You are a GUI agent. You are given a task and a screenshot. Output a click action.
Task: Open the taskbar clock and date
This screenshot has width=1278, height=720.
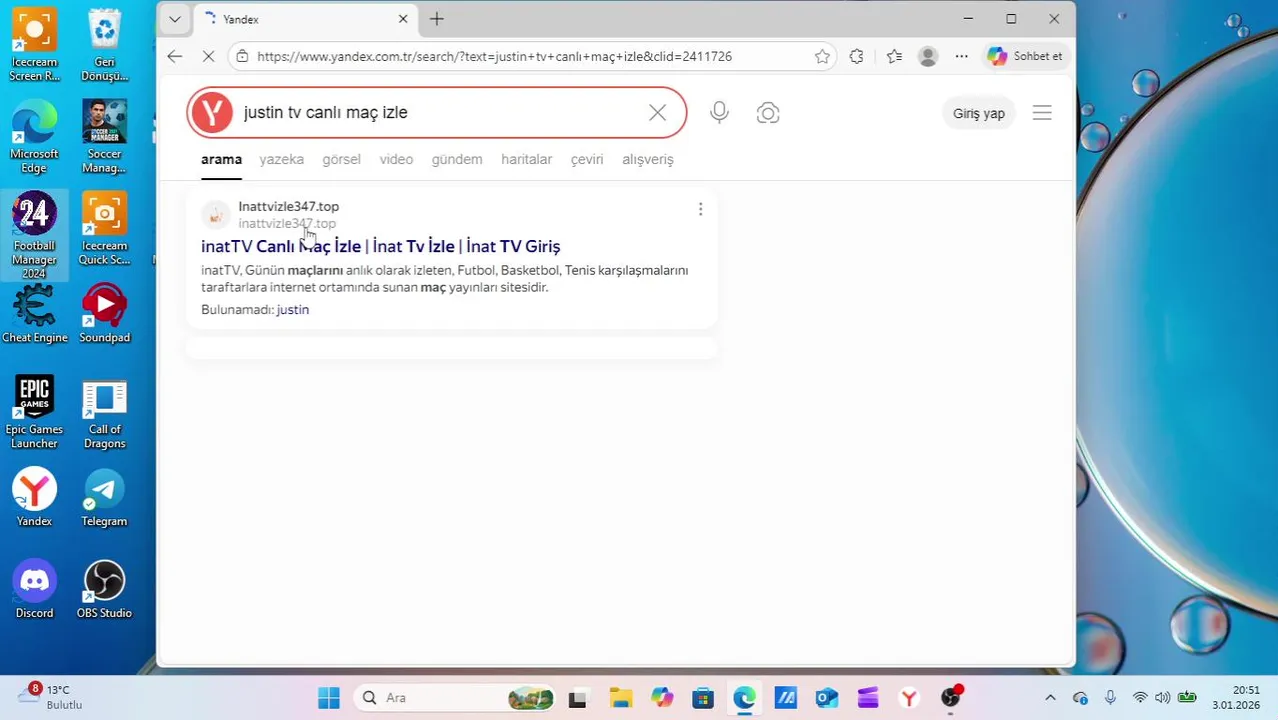(1236, 697)
